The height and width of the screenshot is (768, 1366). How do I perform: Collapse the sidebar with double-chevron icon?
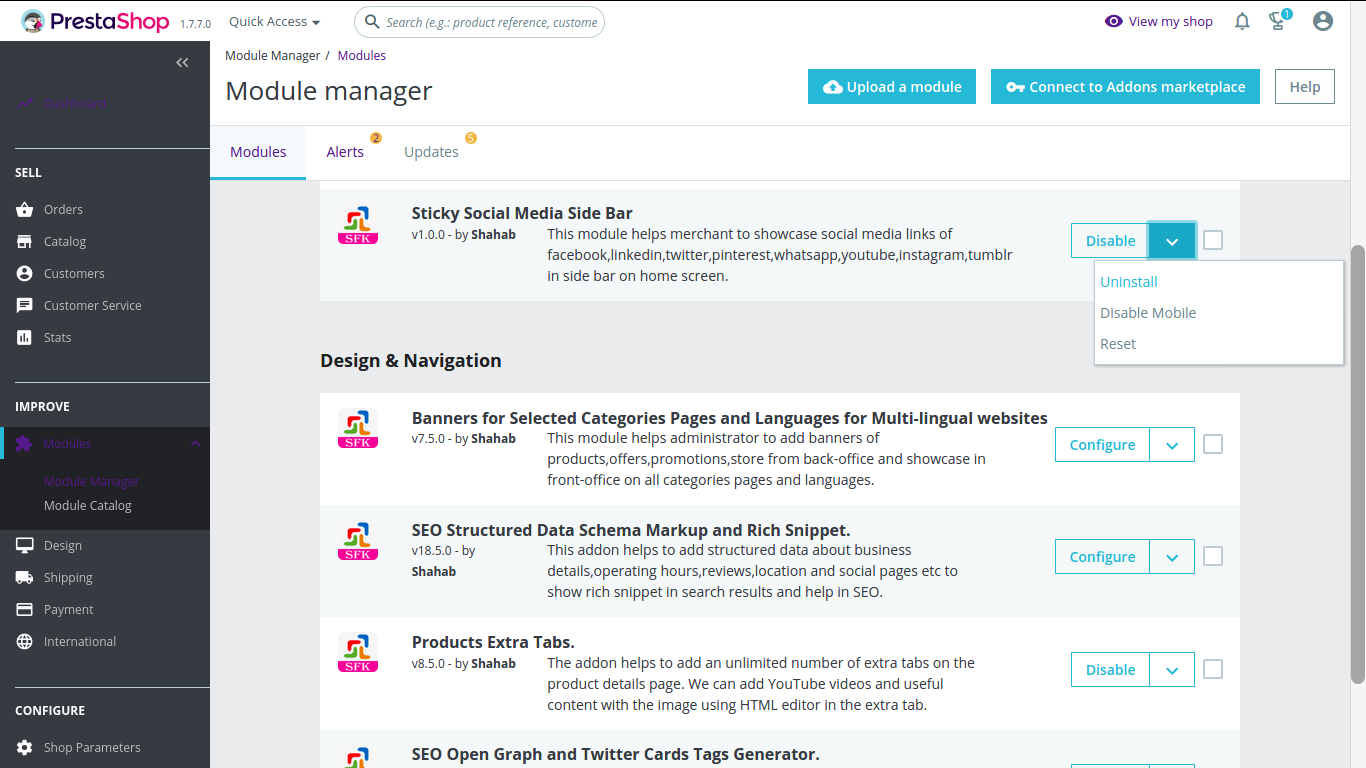(x=182, y=62)
